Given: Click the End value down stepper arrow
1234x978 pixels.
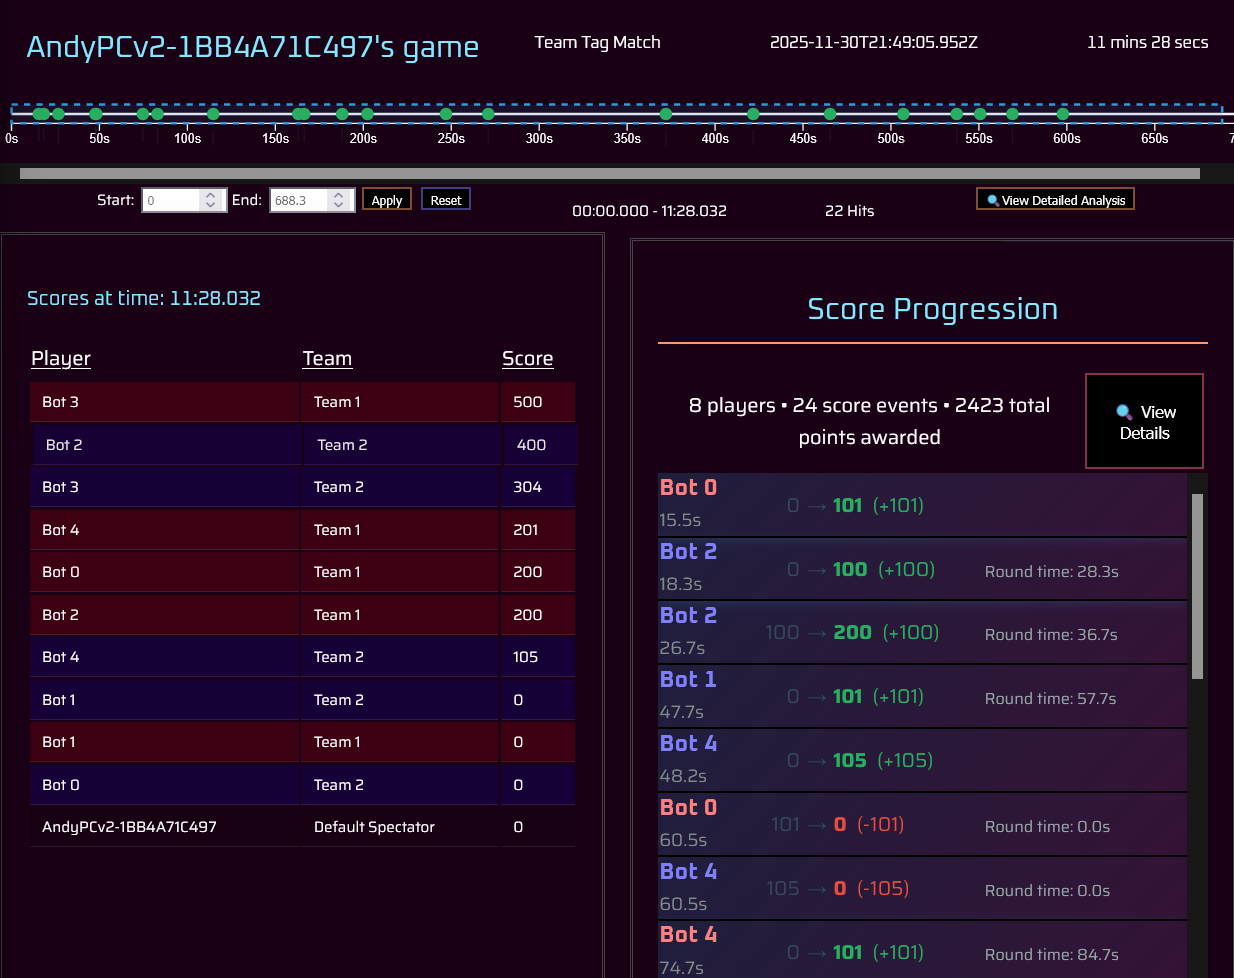Looking at the screenshot, I should pyautogui.click(x=338, y=204).
